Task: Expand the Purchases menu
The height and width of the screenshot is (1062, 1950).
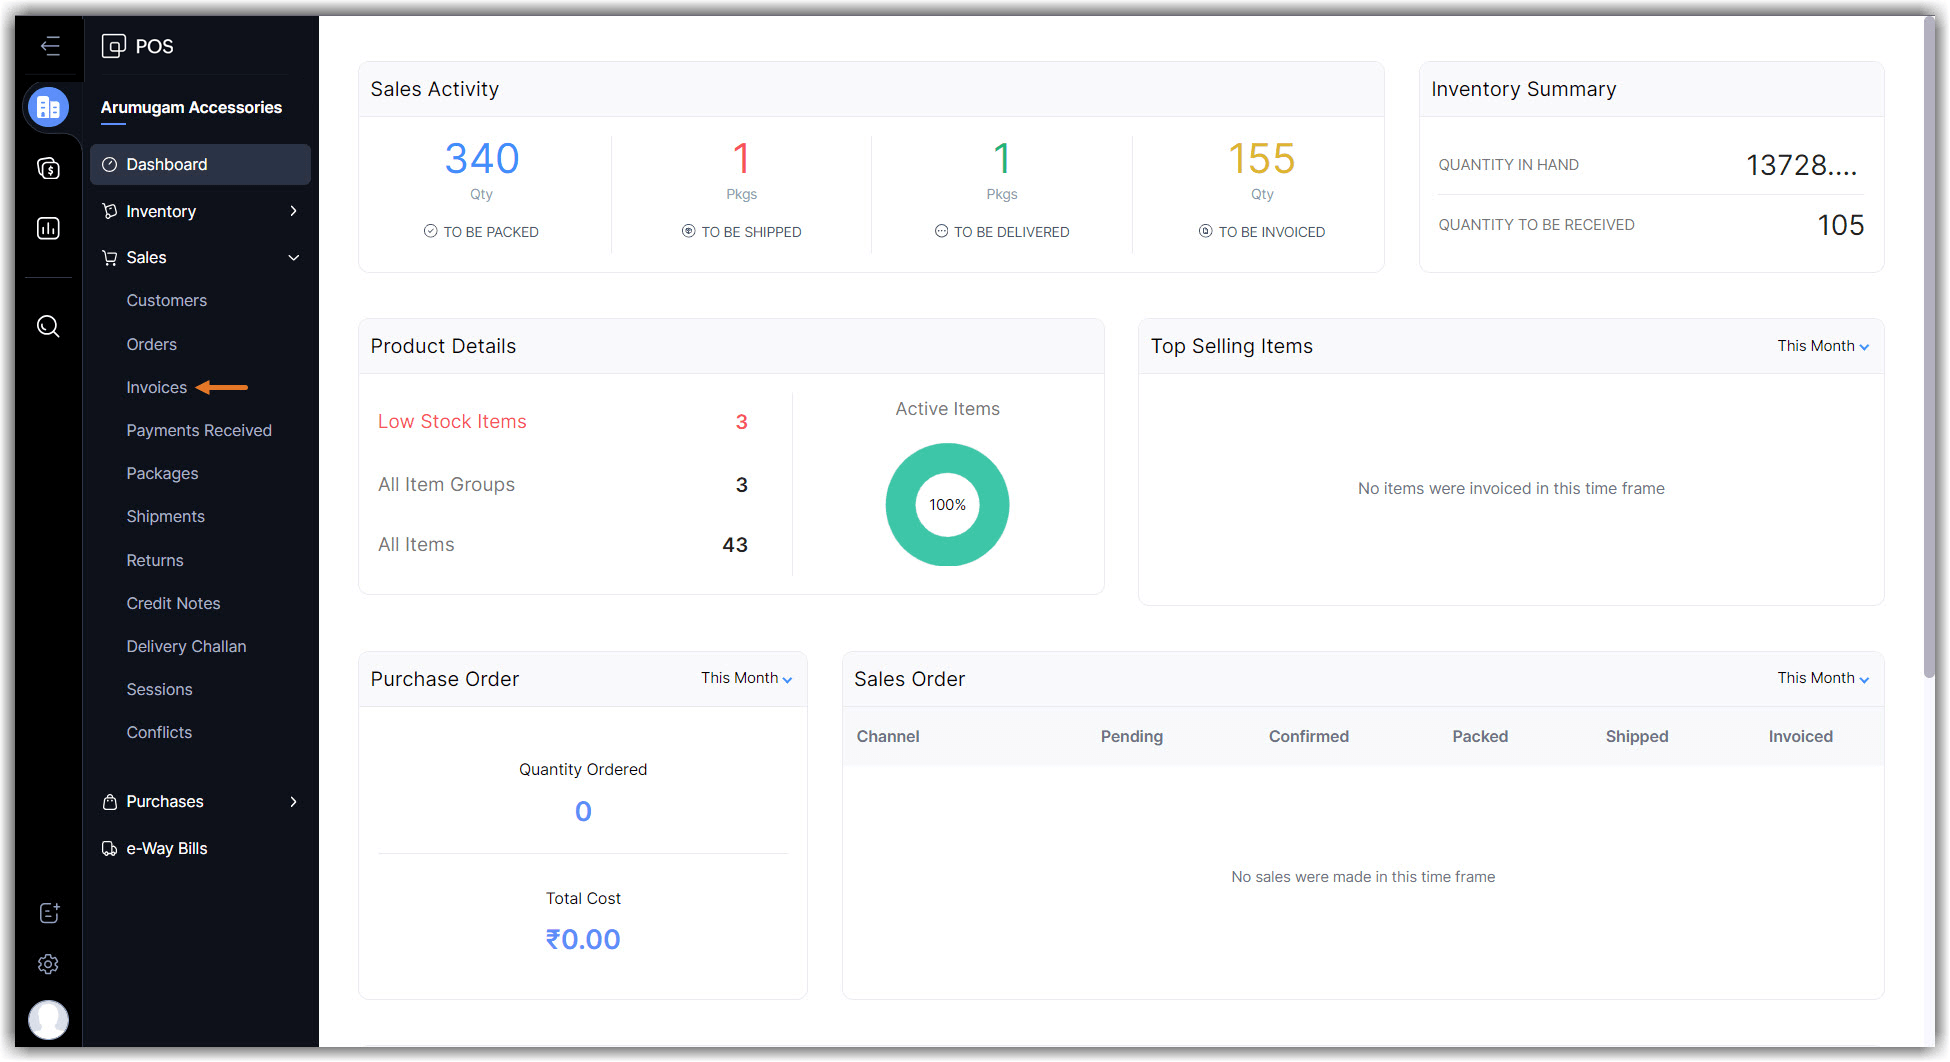Action: coord(293,802)
